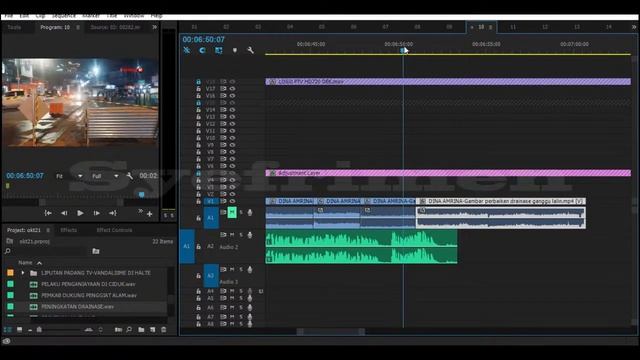Toggle lock on track V14
The width and height of the screenshot is (640, 360).
[198, 110]
